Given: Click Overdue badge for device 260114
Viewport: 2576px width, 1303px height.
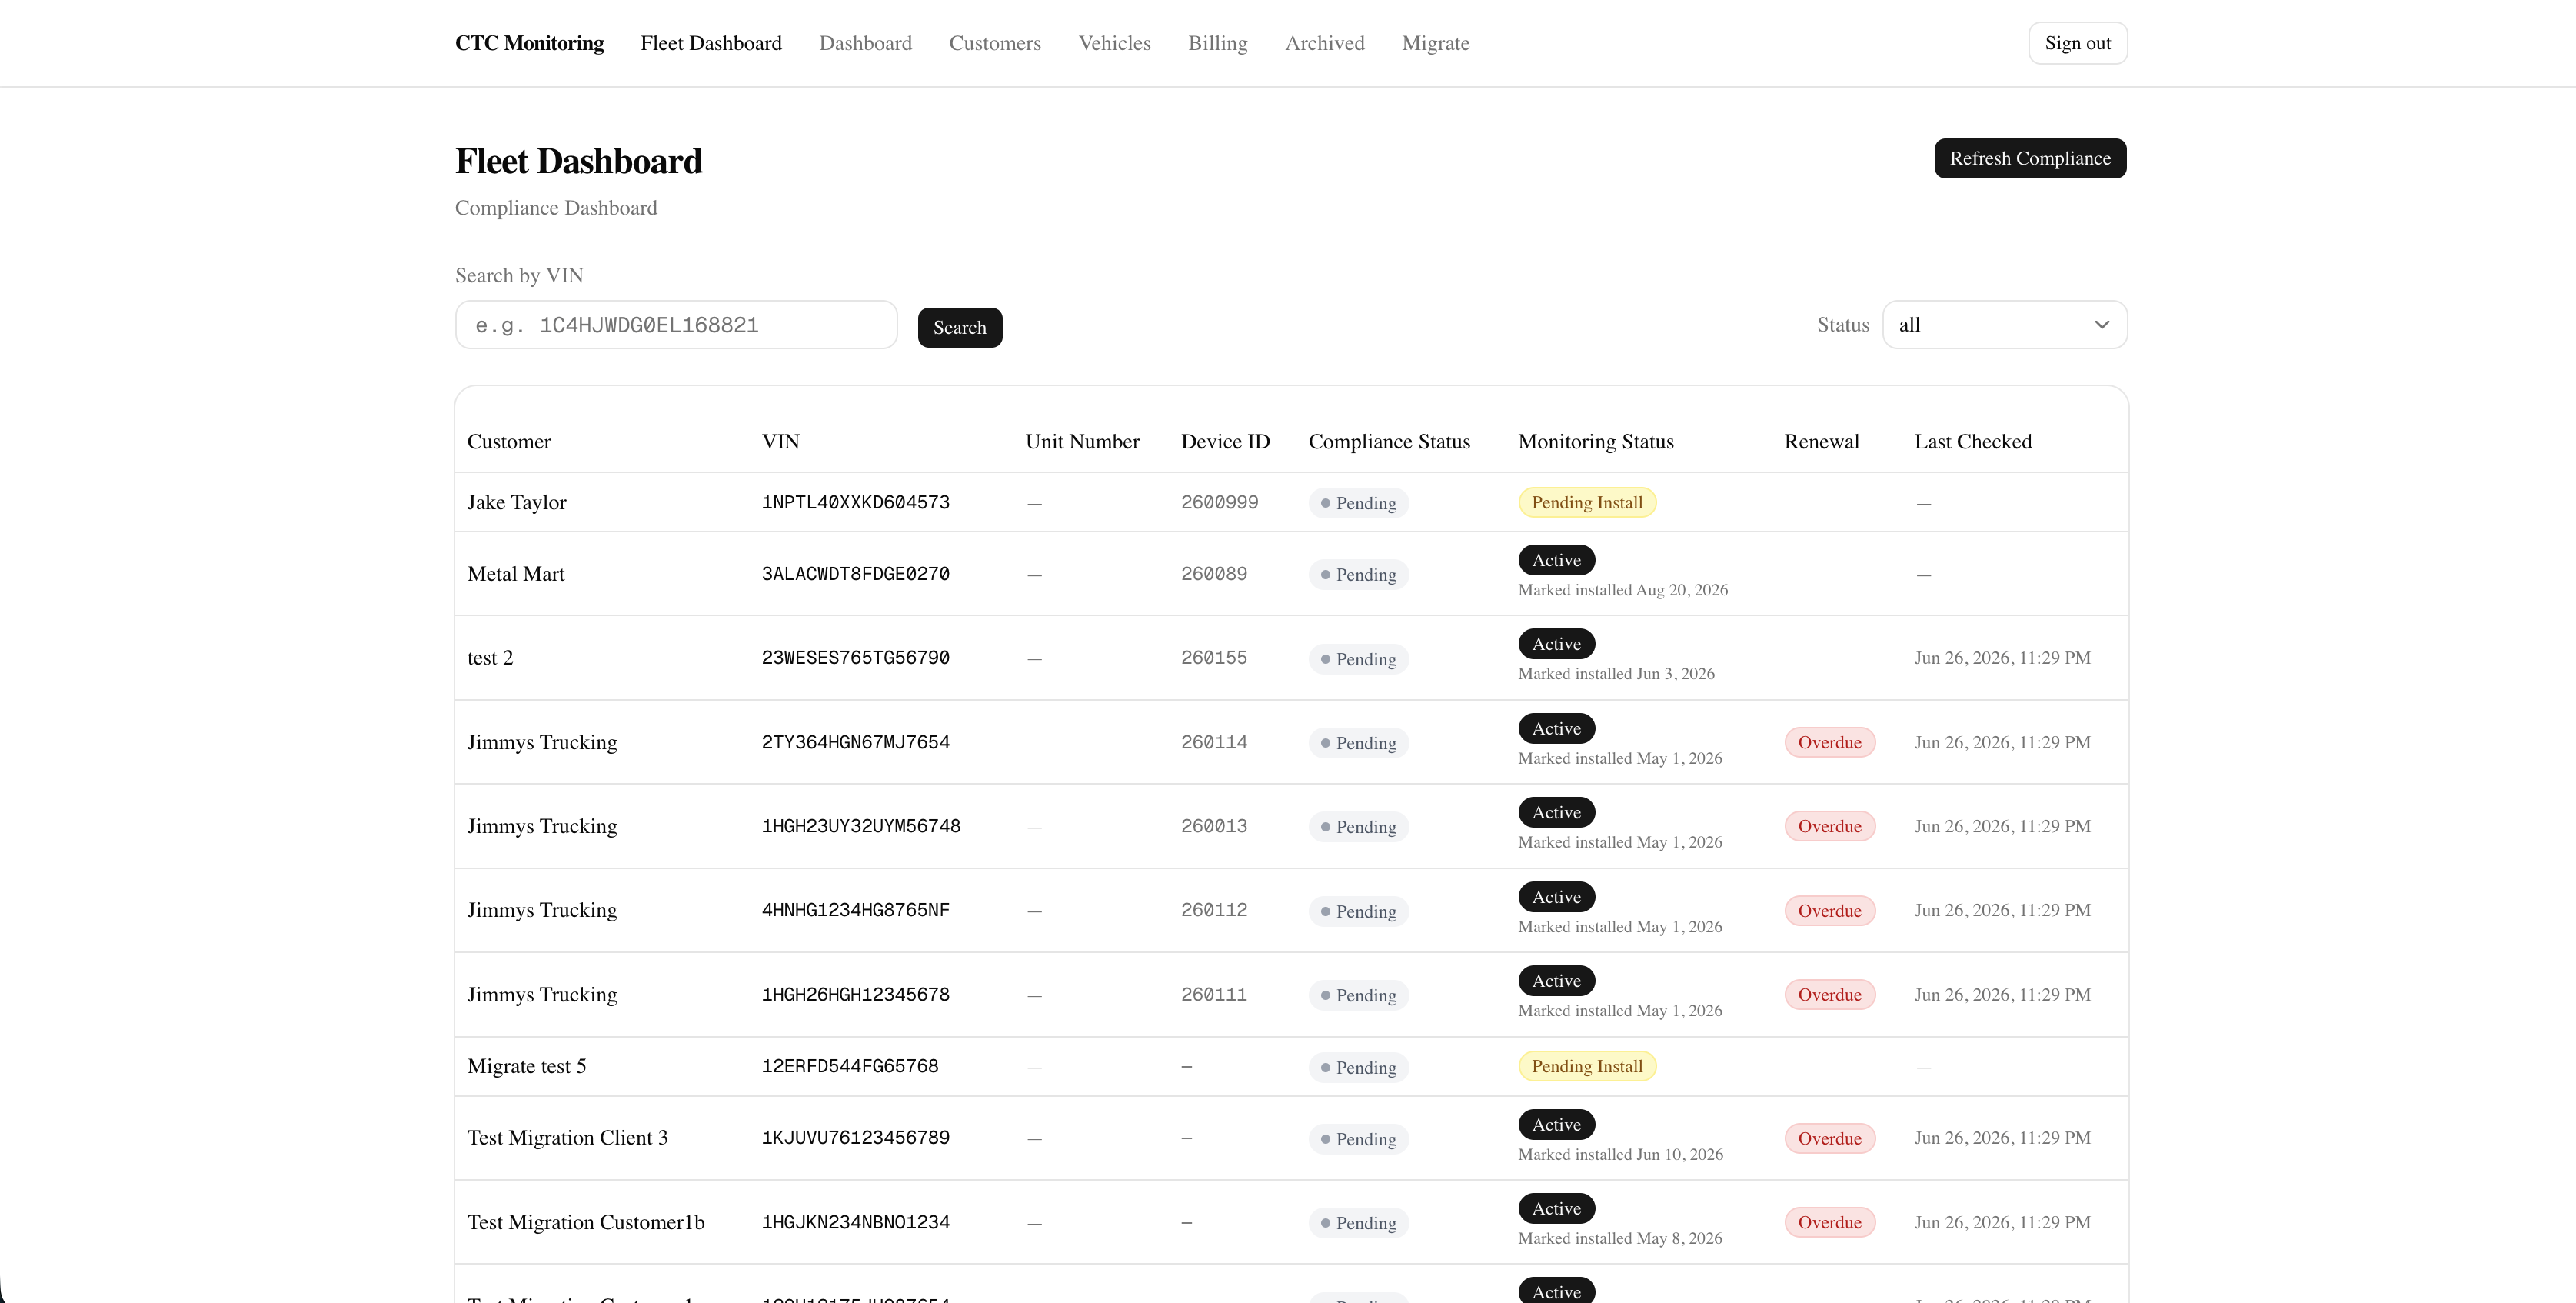Looking at the screenshot, I should pyautogui.click(x=1829, y=742).
